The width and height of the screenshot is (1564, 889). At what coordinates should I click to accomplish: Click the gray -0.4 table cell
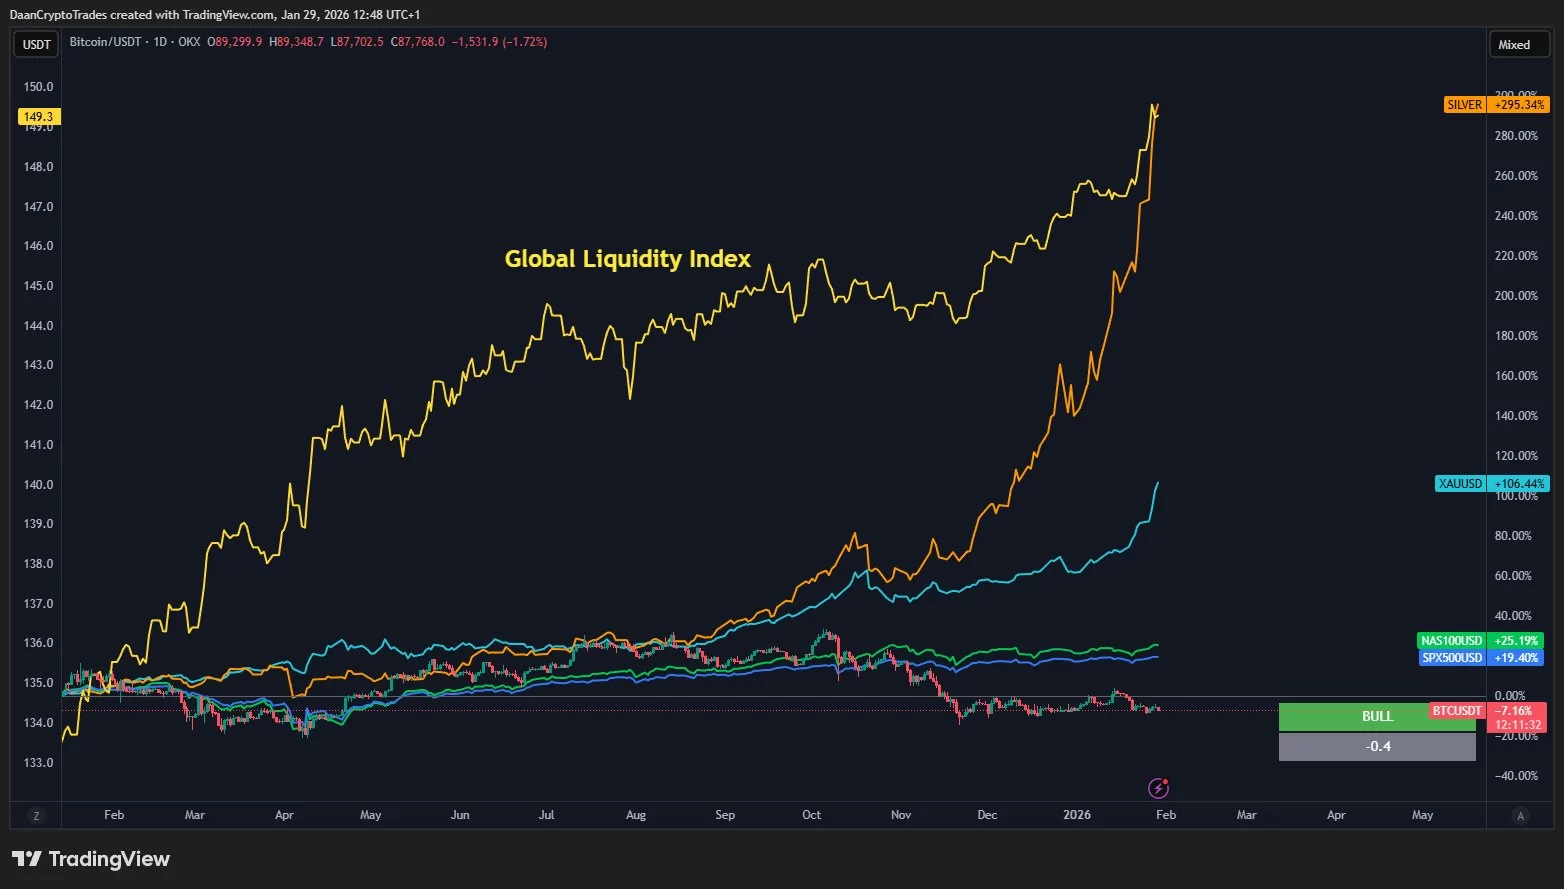[1377, 747]
